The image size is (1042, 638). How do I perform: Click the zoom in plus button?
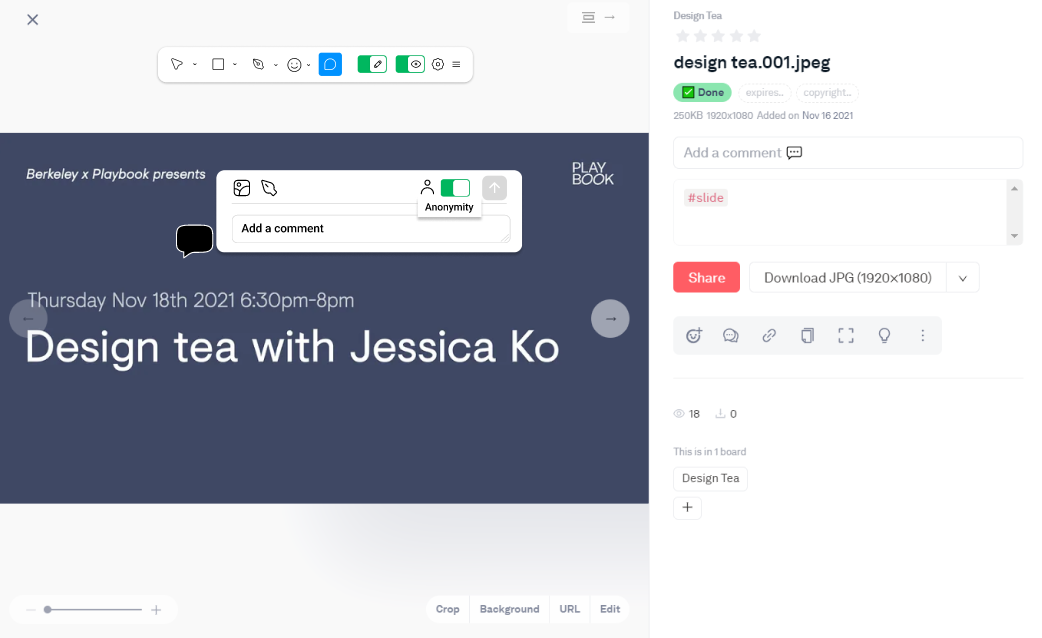pyautogui.click(x=156, y=609)
